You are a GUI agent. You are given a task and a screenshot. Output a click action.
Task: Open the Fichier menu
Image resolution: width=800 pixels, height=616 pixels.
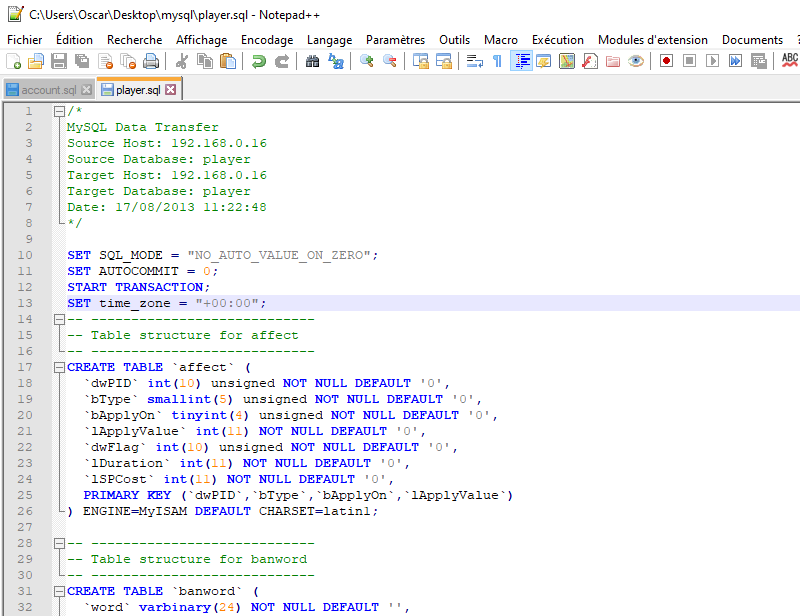tap(24, 40)
